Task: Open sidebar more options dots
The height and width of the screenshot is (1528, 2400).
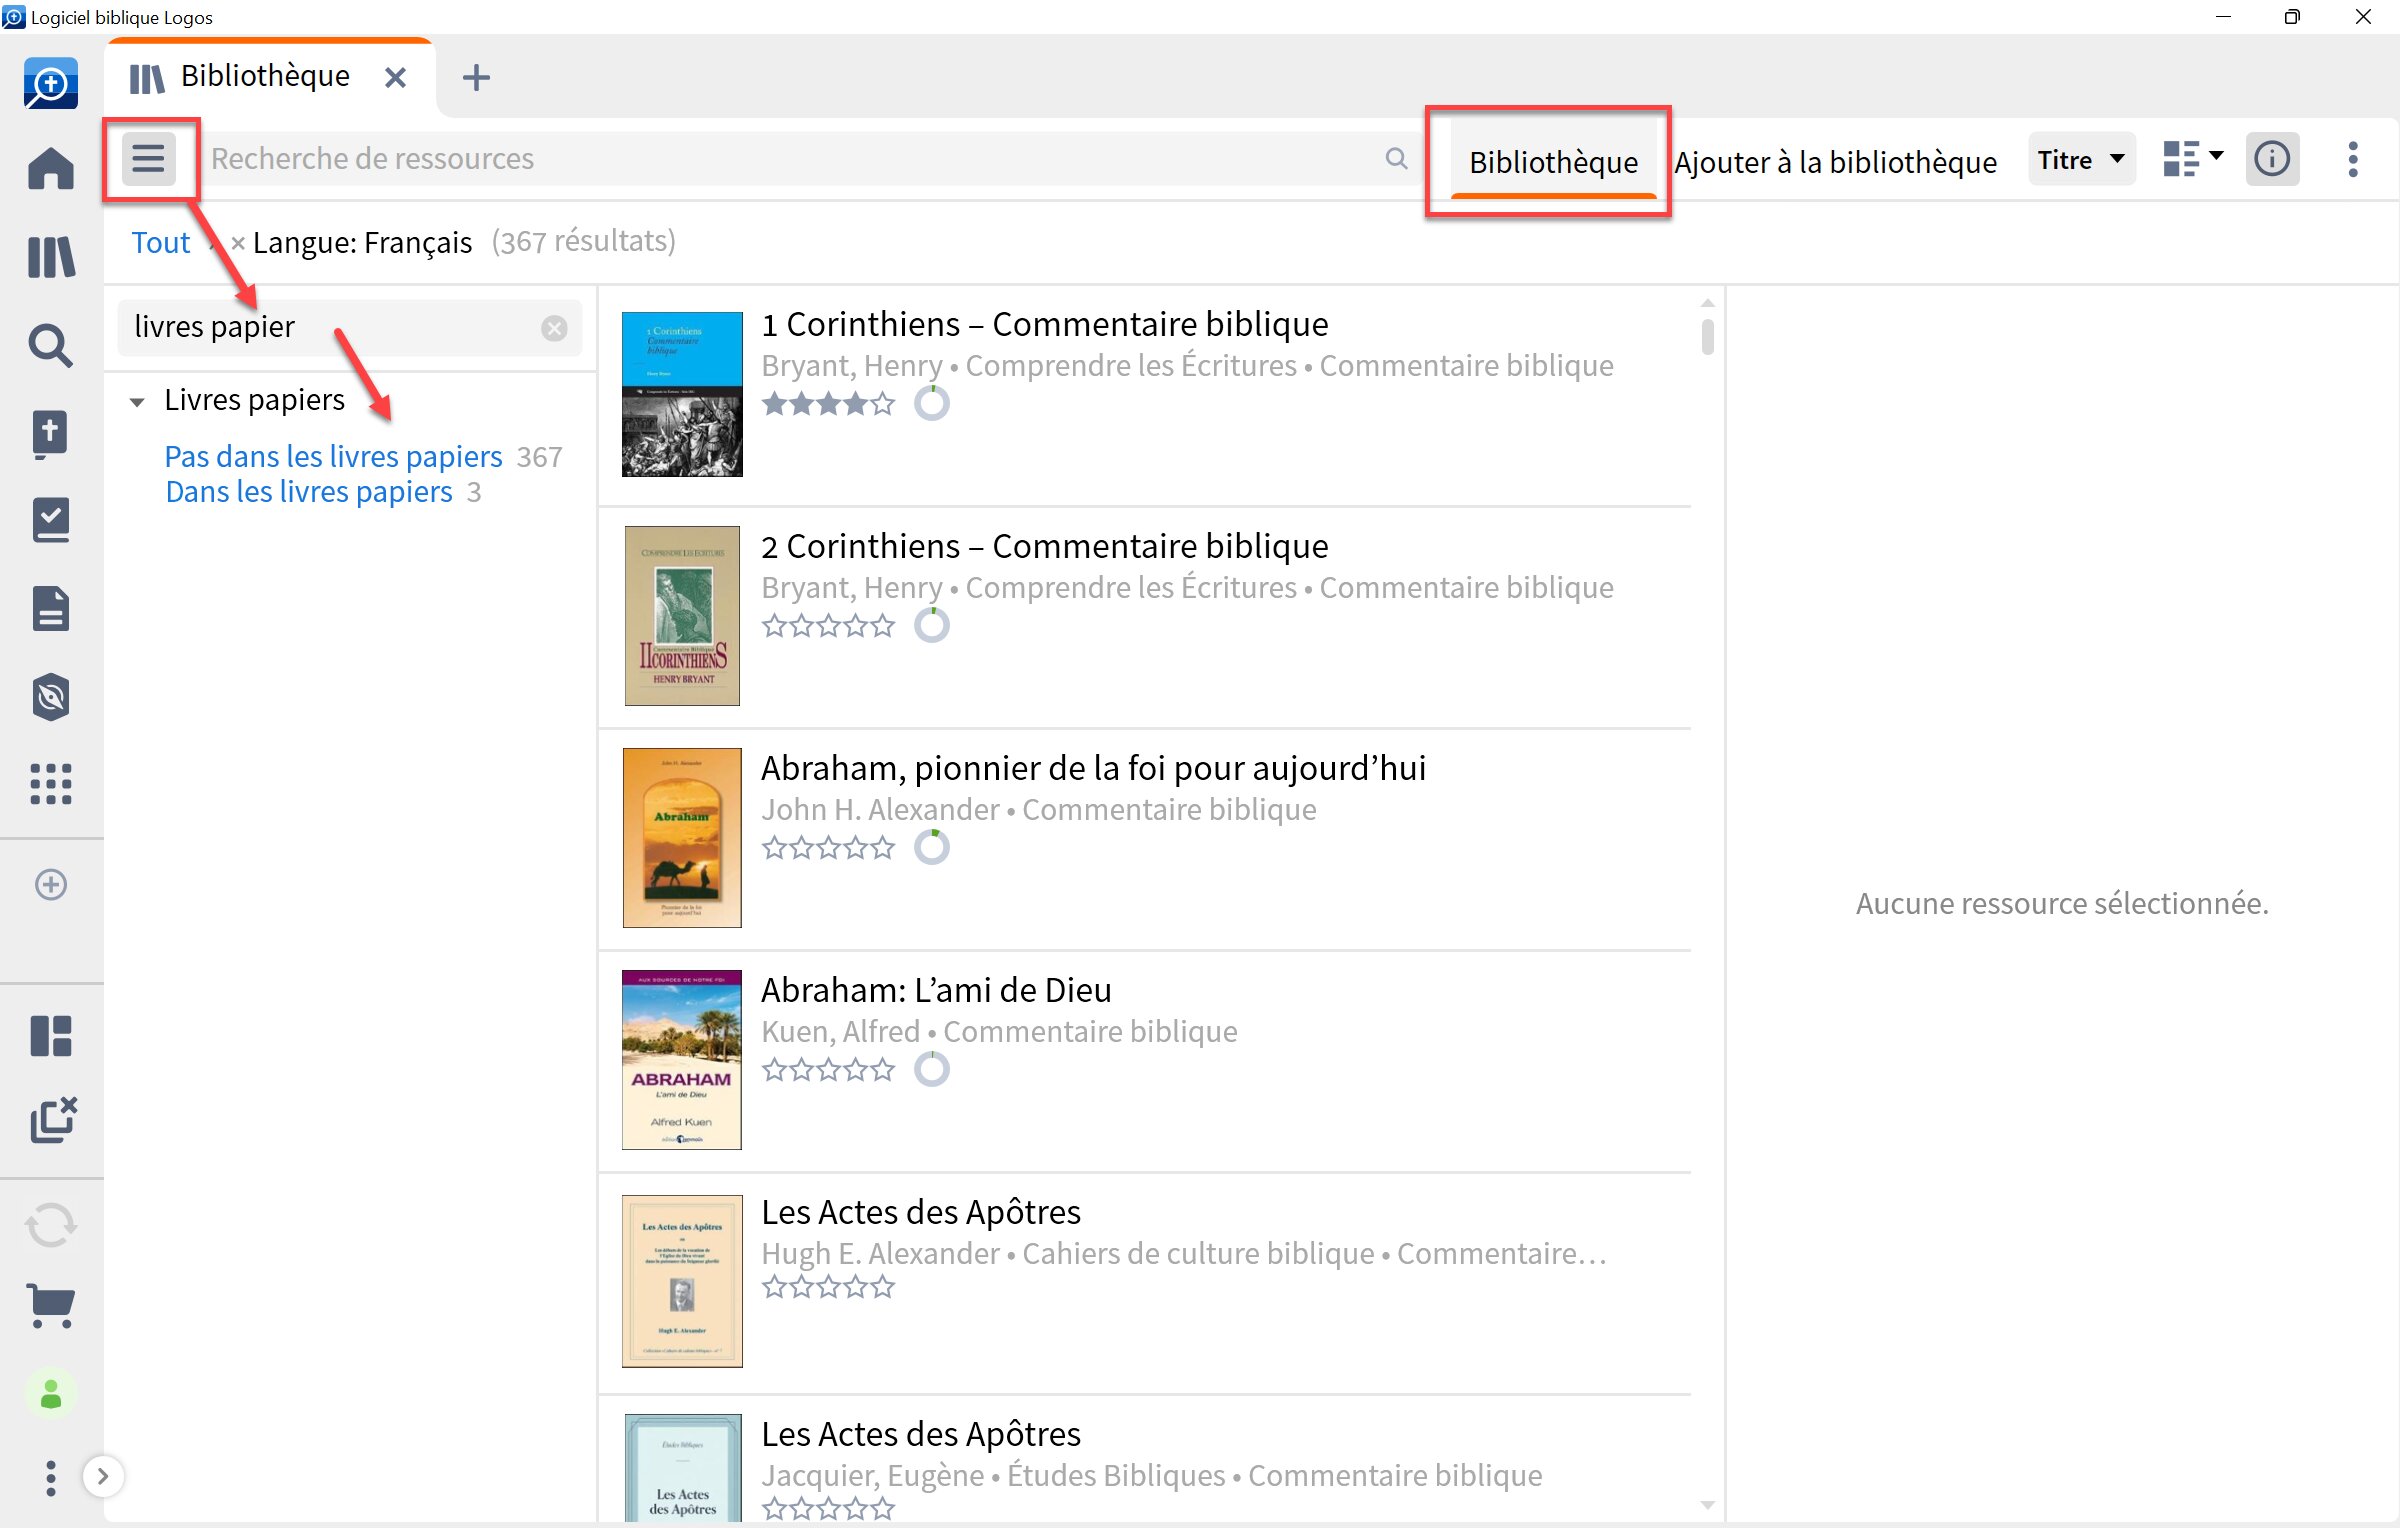Action: click(51, 1477)
